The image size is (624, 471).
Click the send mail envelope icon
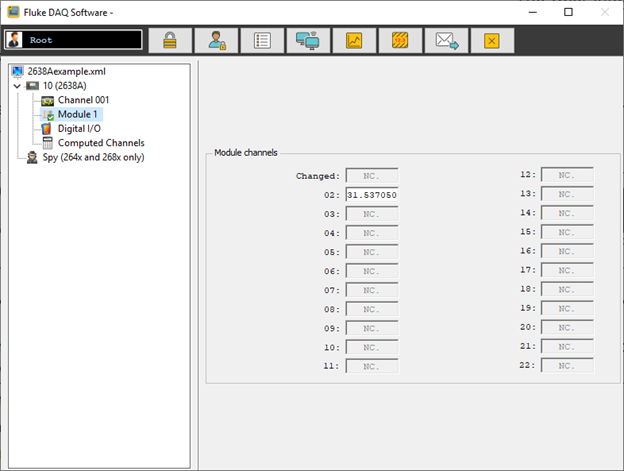pyautogui.click(x=446, y=40)
